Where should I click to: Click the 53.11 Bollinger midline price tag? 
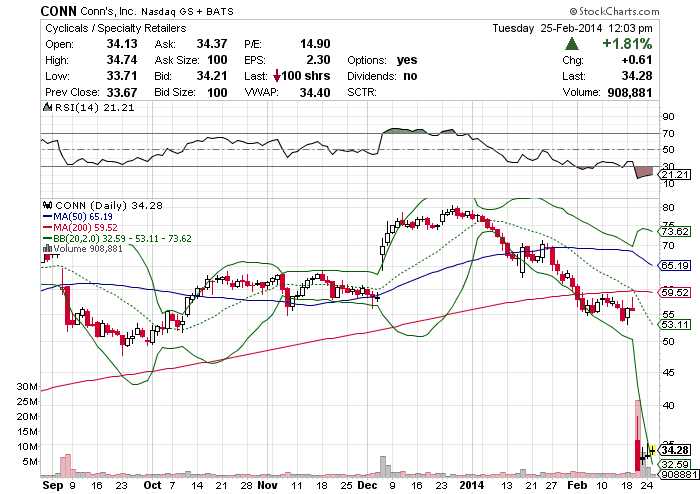(675, 324)
